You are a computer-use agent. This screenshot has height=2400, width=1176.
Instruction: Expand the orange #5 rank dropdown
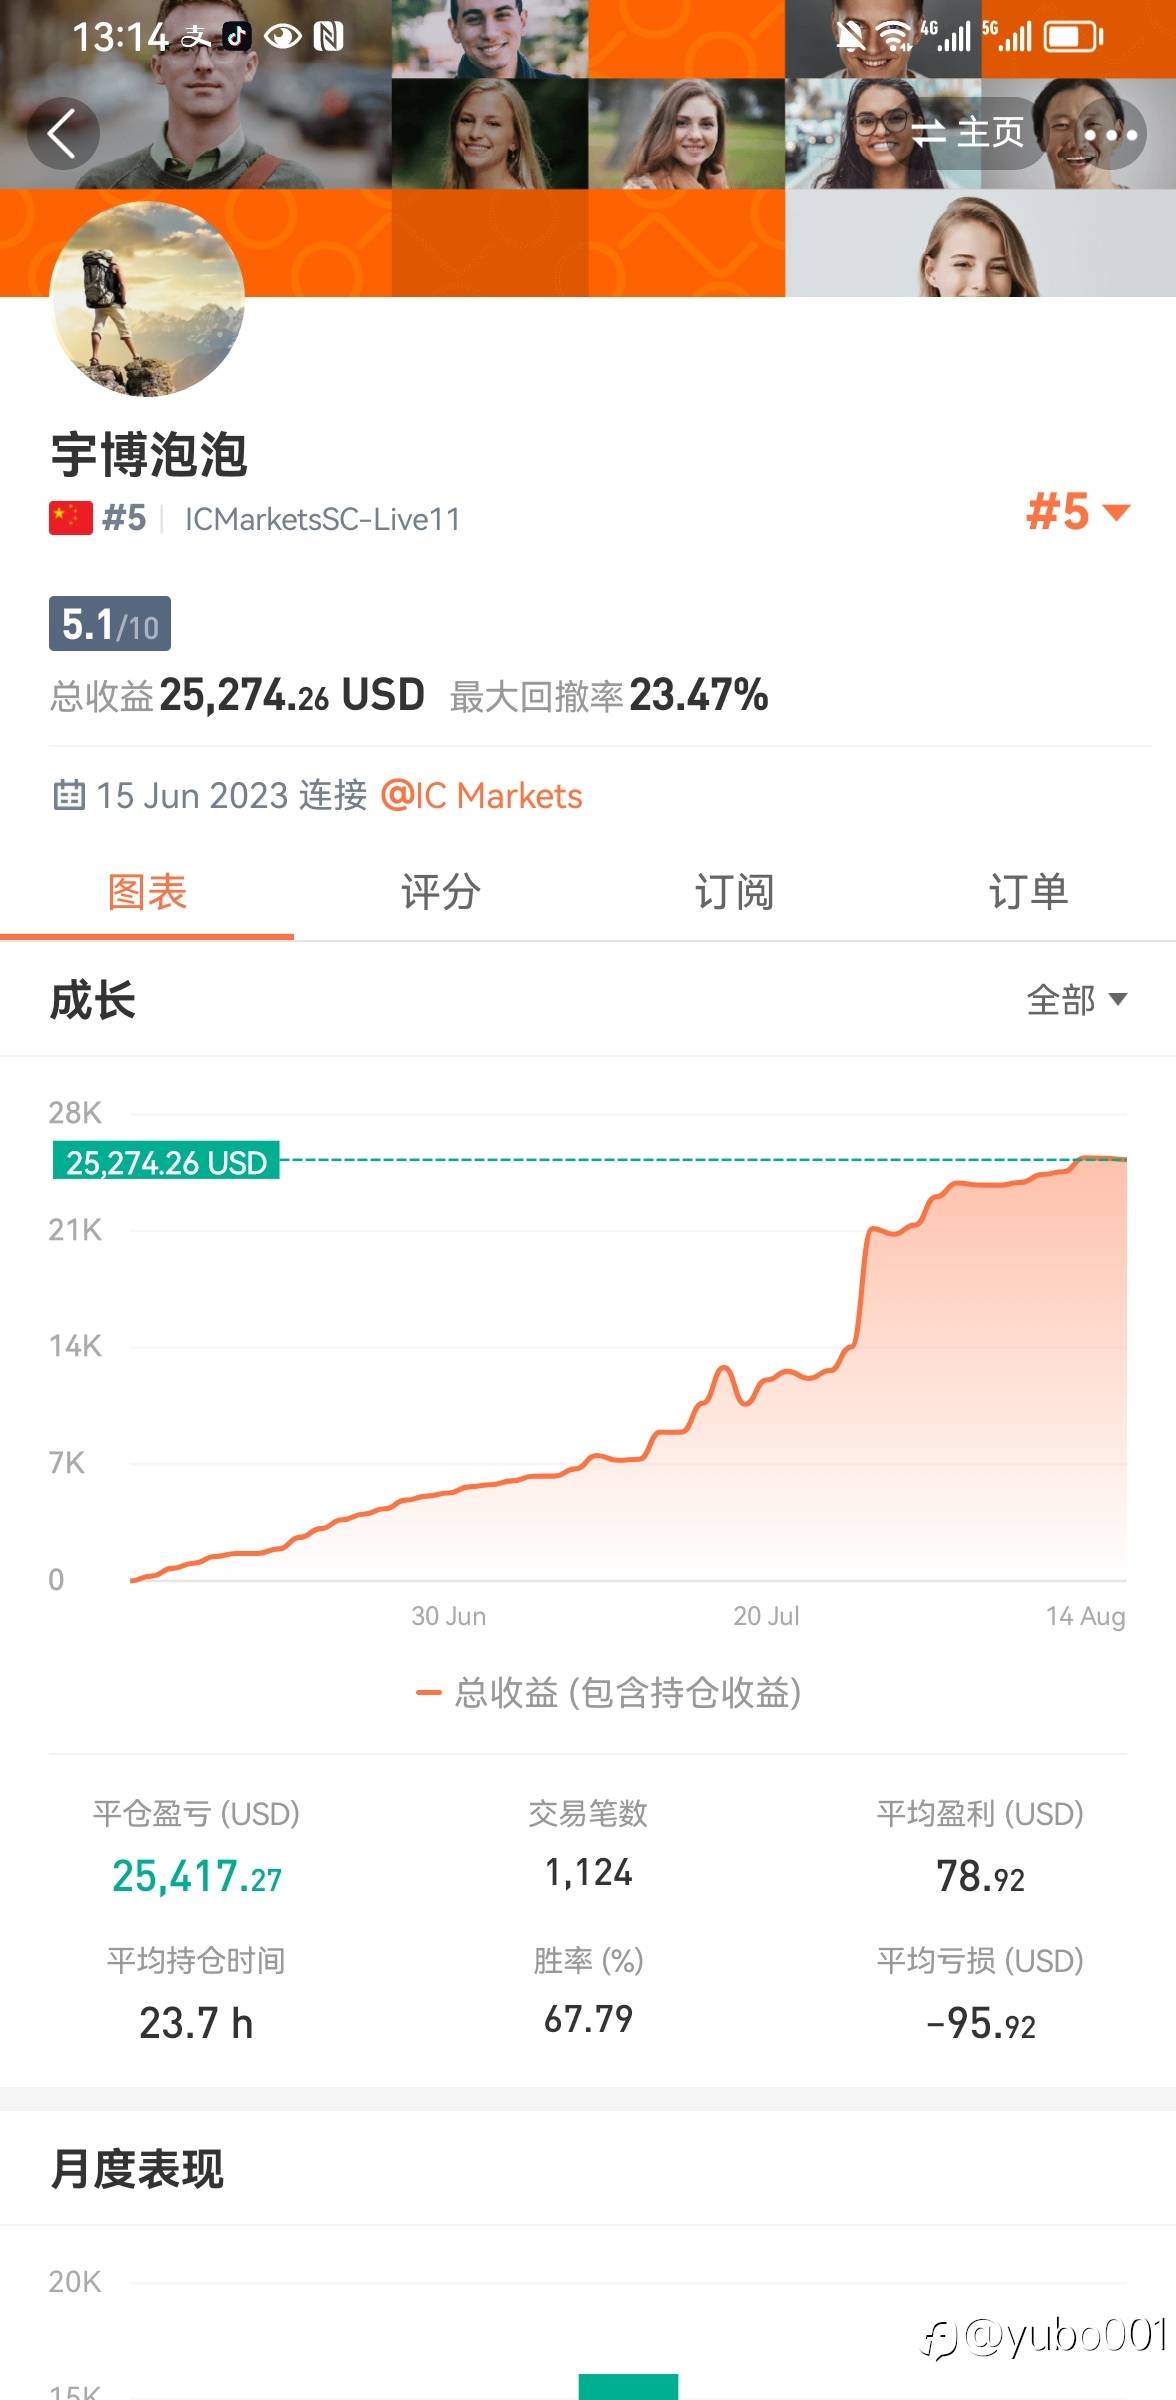tap(1078, 512)
